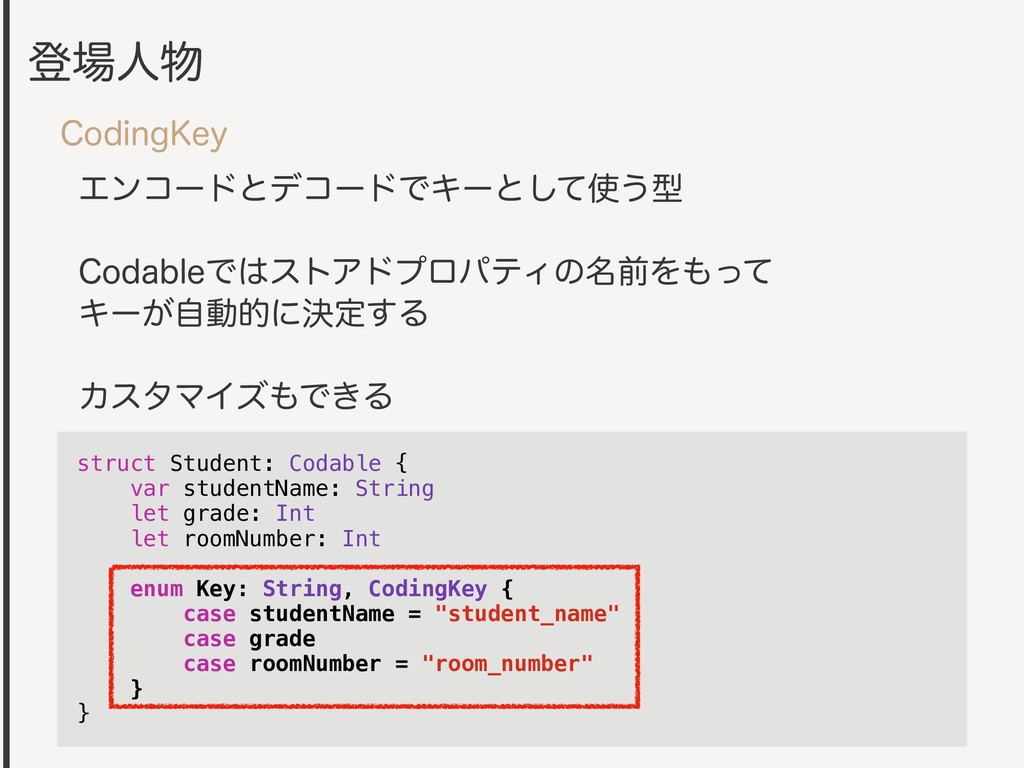The height and width of the screenshot is (768, 1024).
Task: Click the case grade line
Action: [x=249, y=639]
